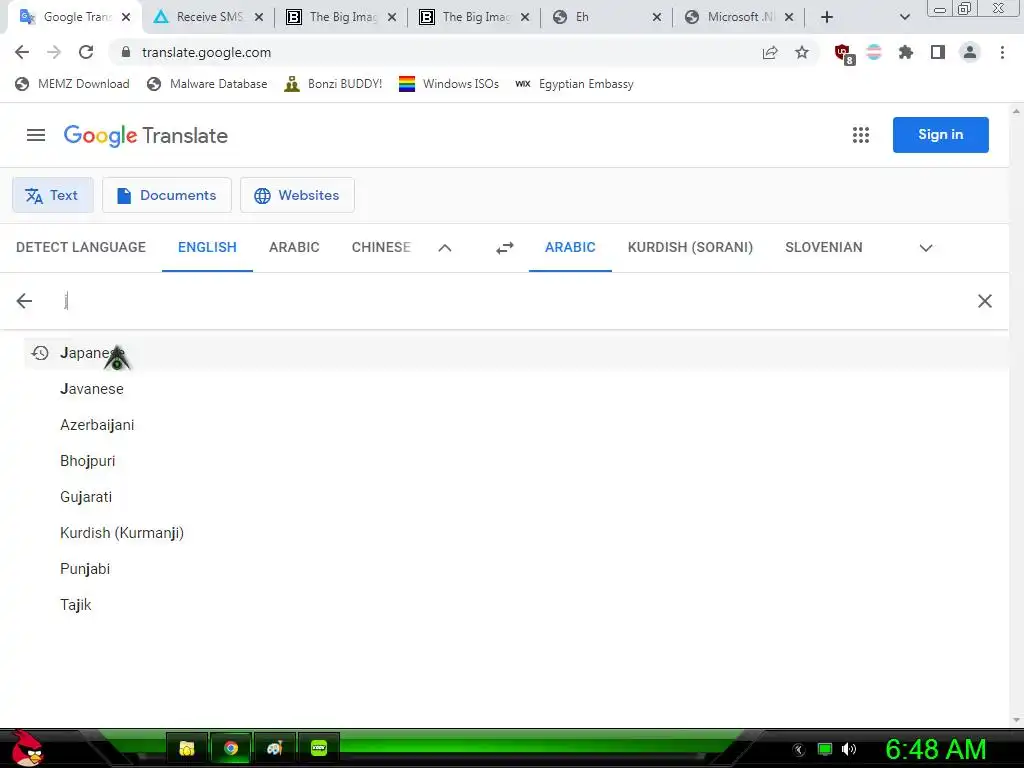Open the Extensions puzzle menu
Screen dimensions: 1024x768
pos(906,52)
